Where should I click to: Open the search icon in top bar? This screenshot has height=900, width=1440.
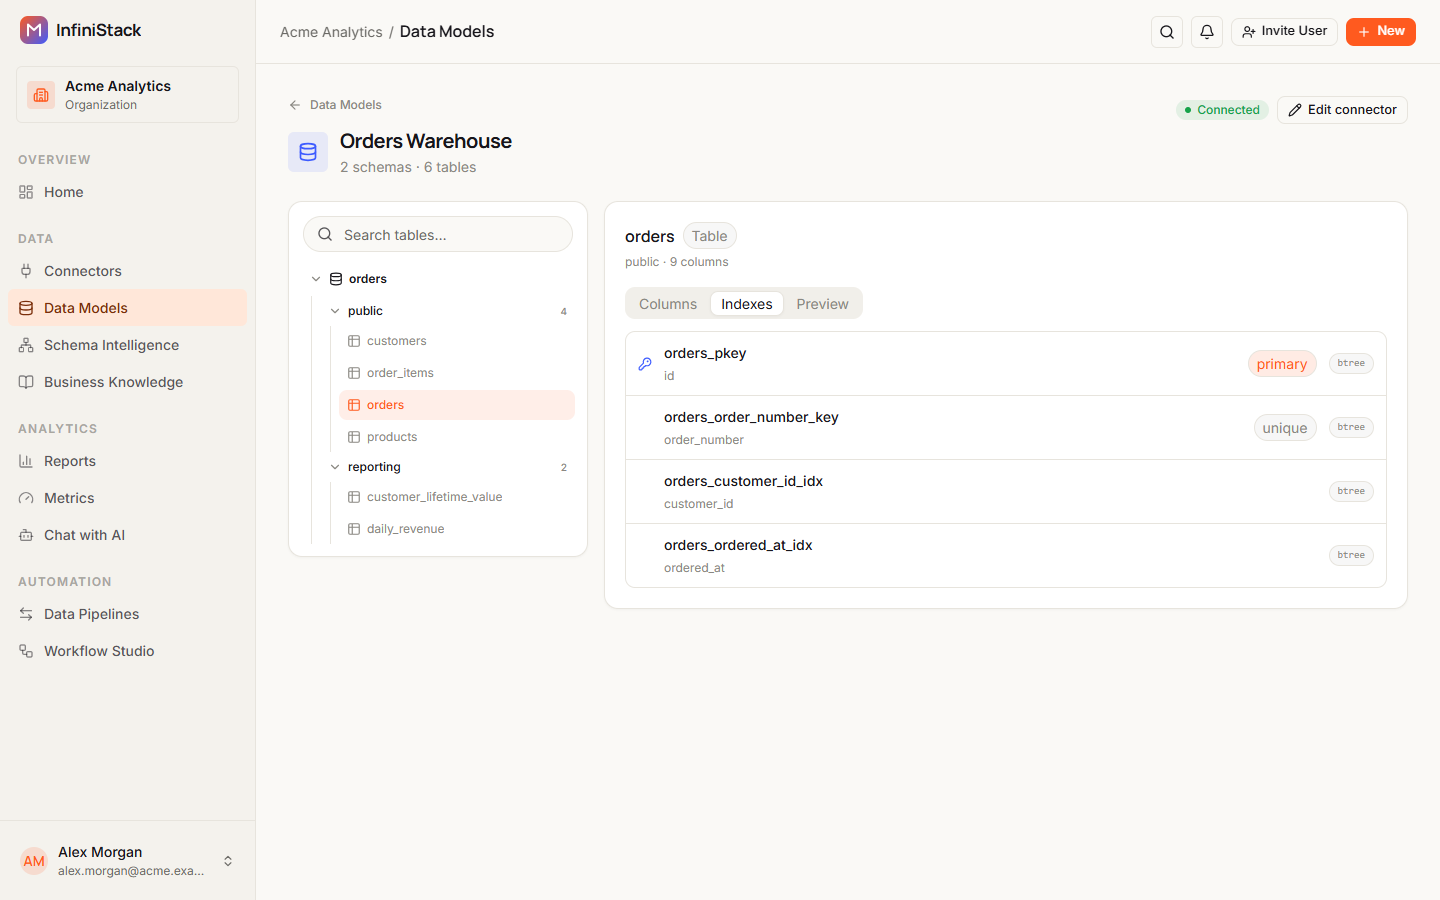point(1167,32)
